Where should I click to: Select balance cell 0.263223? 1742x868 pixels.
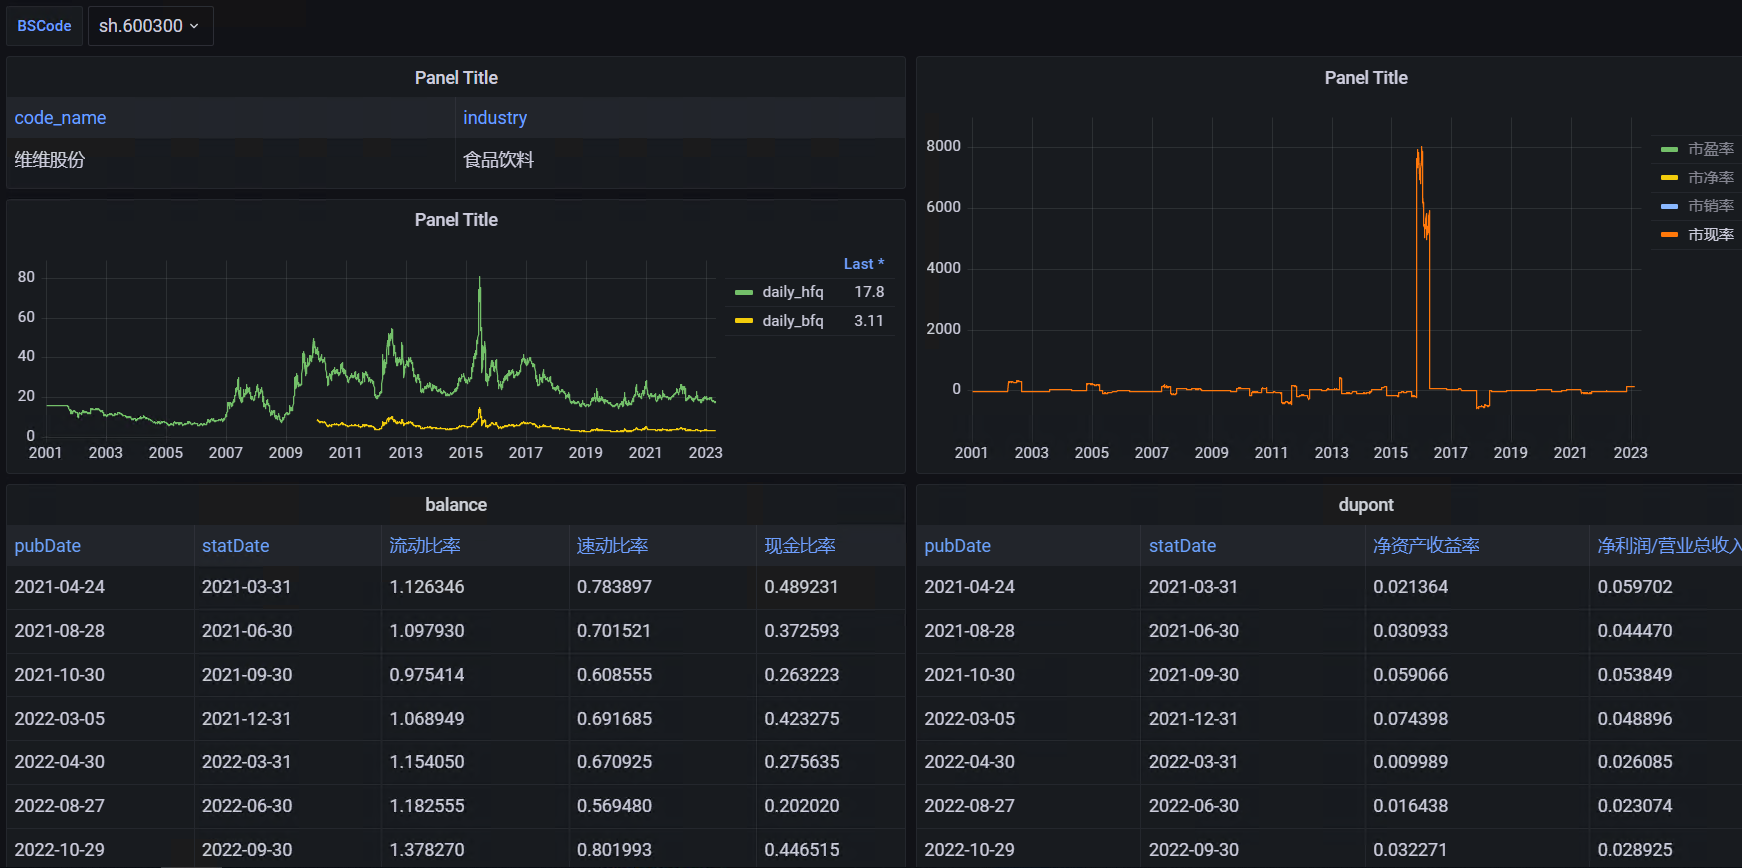830,675
